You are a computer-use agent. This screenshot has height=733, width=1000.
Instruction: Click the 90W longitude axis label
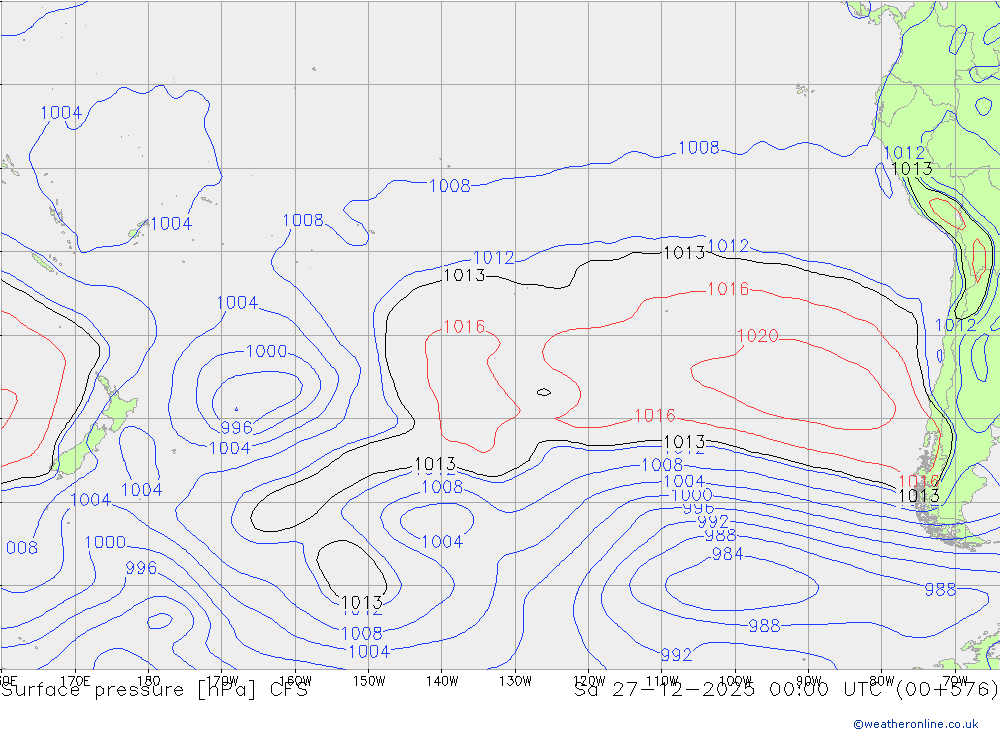(x=809, y=681)
